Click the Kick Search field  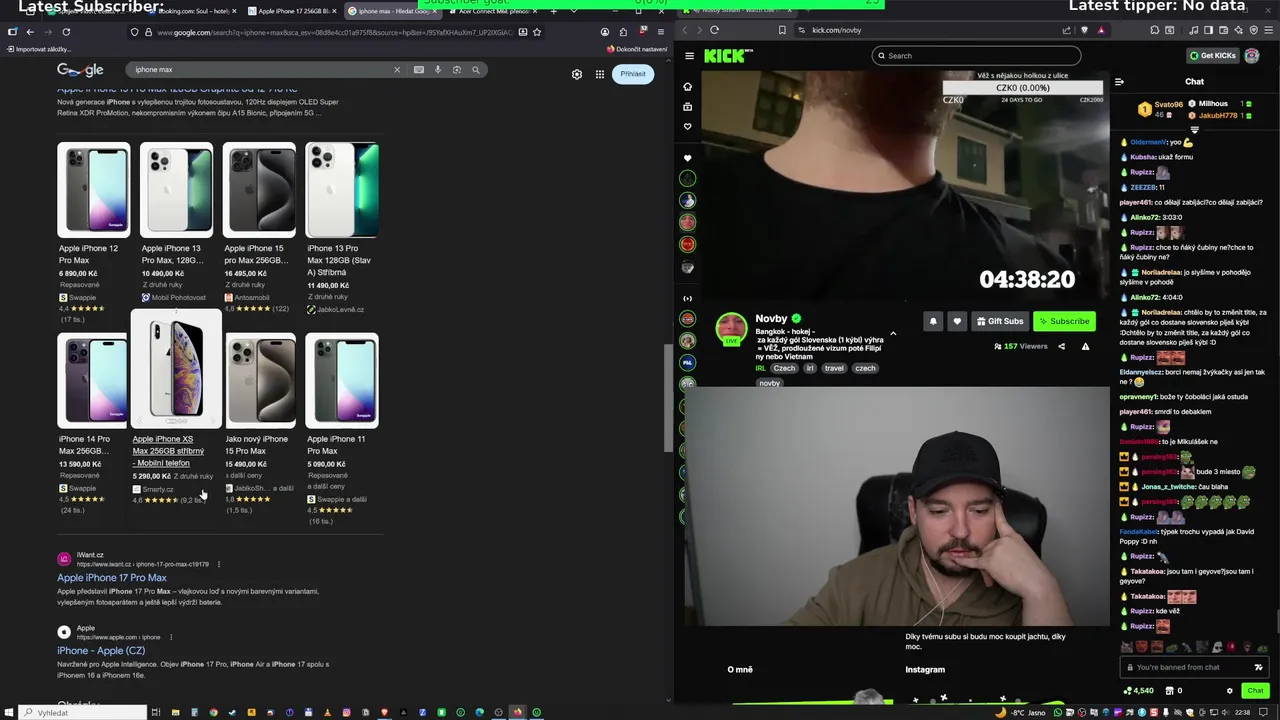tap(976, 56)
